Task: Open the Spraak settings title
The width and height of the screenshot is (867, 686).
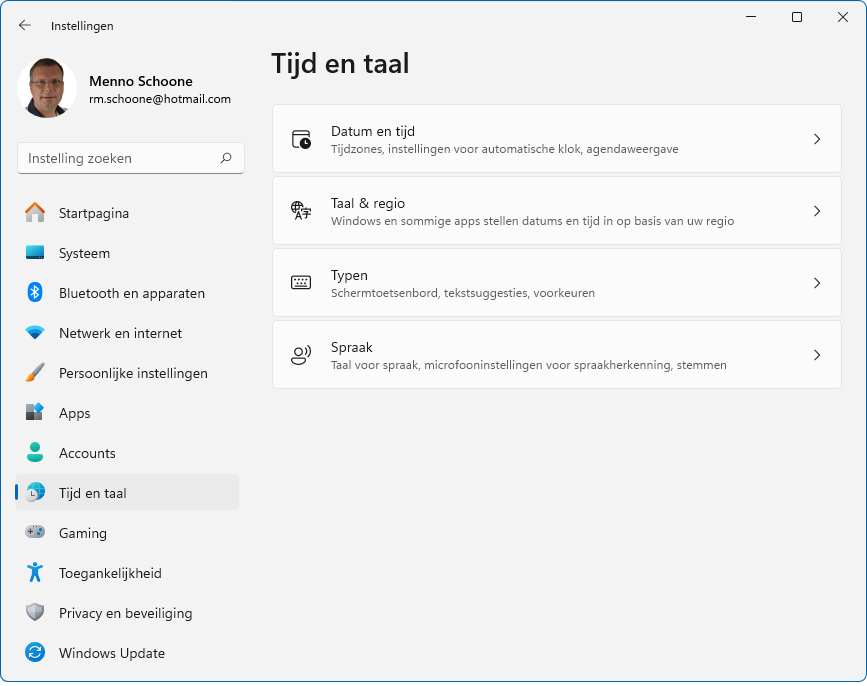Action: tap(352, 347)
